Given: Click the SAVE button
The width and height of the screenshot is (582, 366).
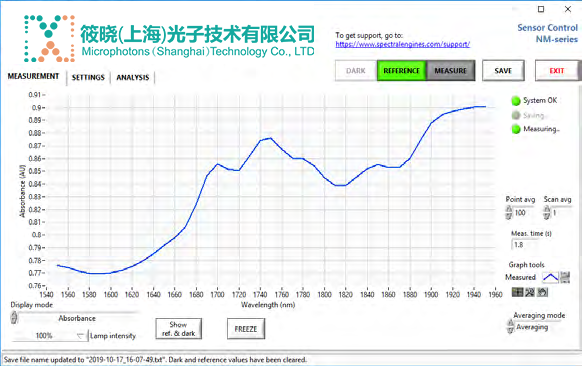Looking at the screenshot, I should [x=503, y=71].
